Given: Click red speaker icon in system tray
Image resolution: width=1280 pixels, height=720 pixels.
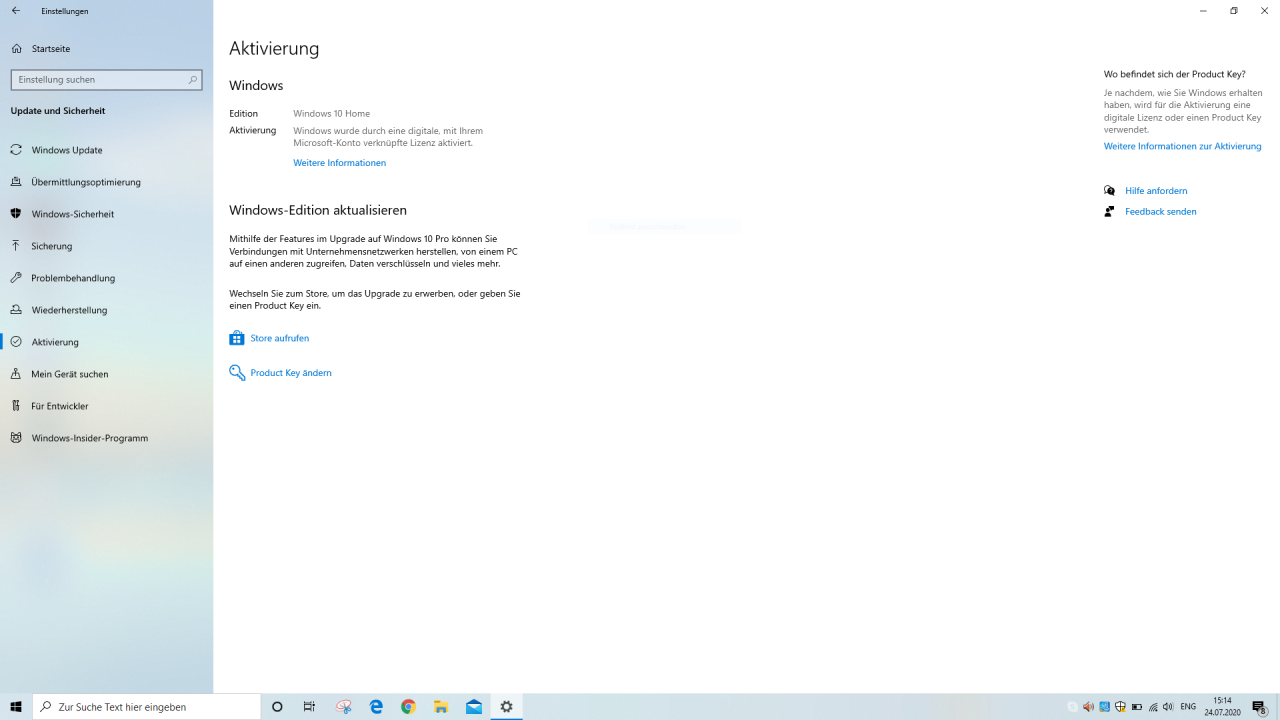Looking at the screenshot, I should pos(1089,707).
